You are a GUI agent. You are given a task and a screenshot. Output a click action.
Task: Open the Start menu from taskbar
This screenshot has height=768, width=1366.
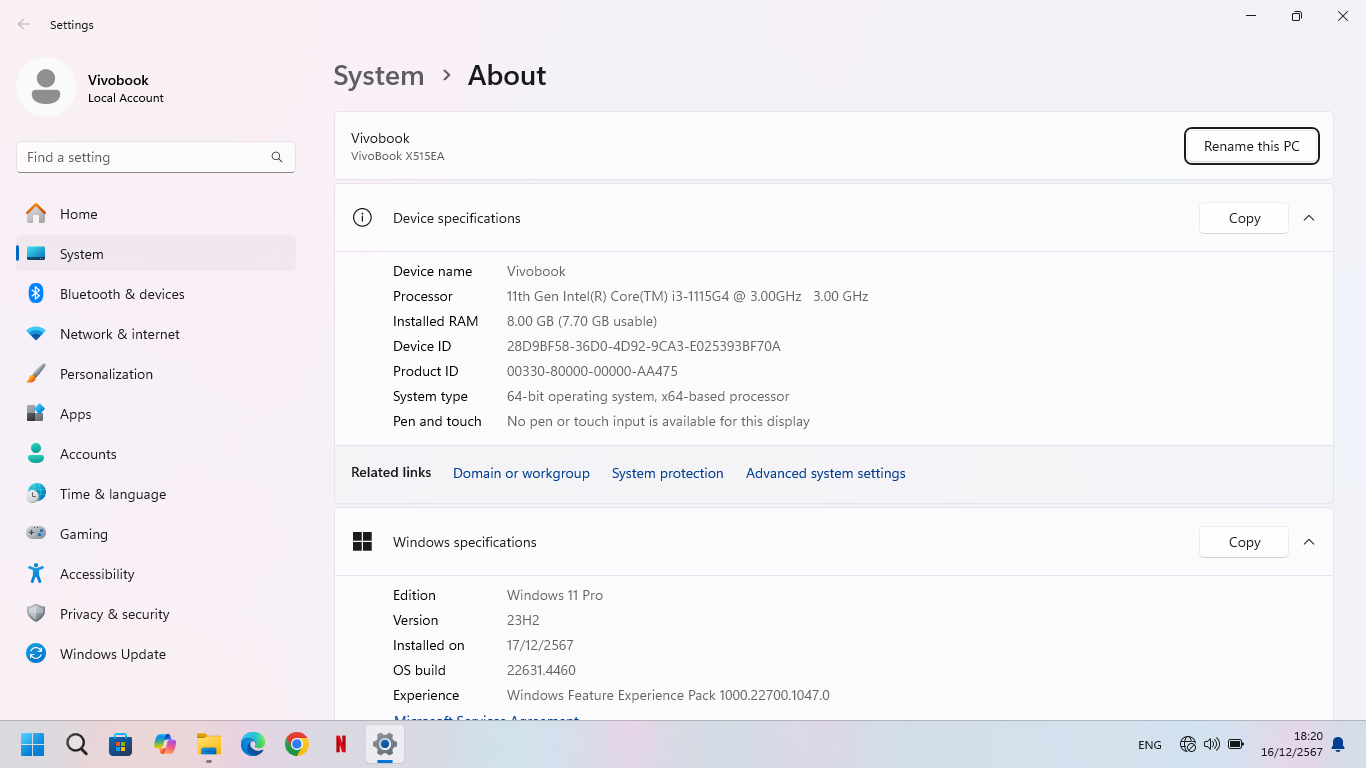(33, 744)
